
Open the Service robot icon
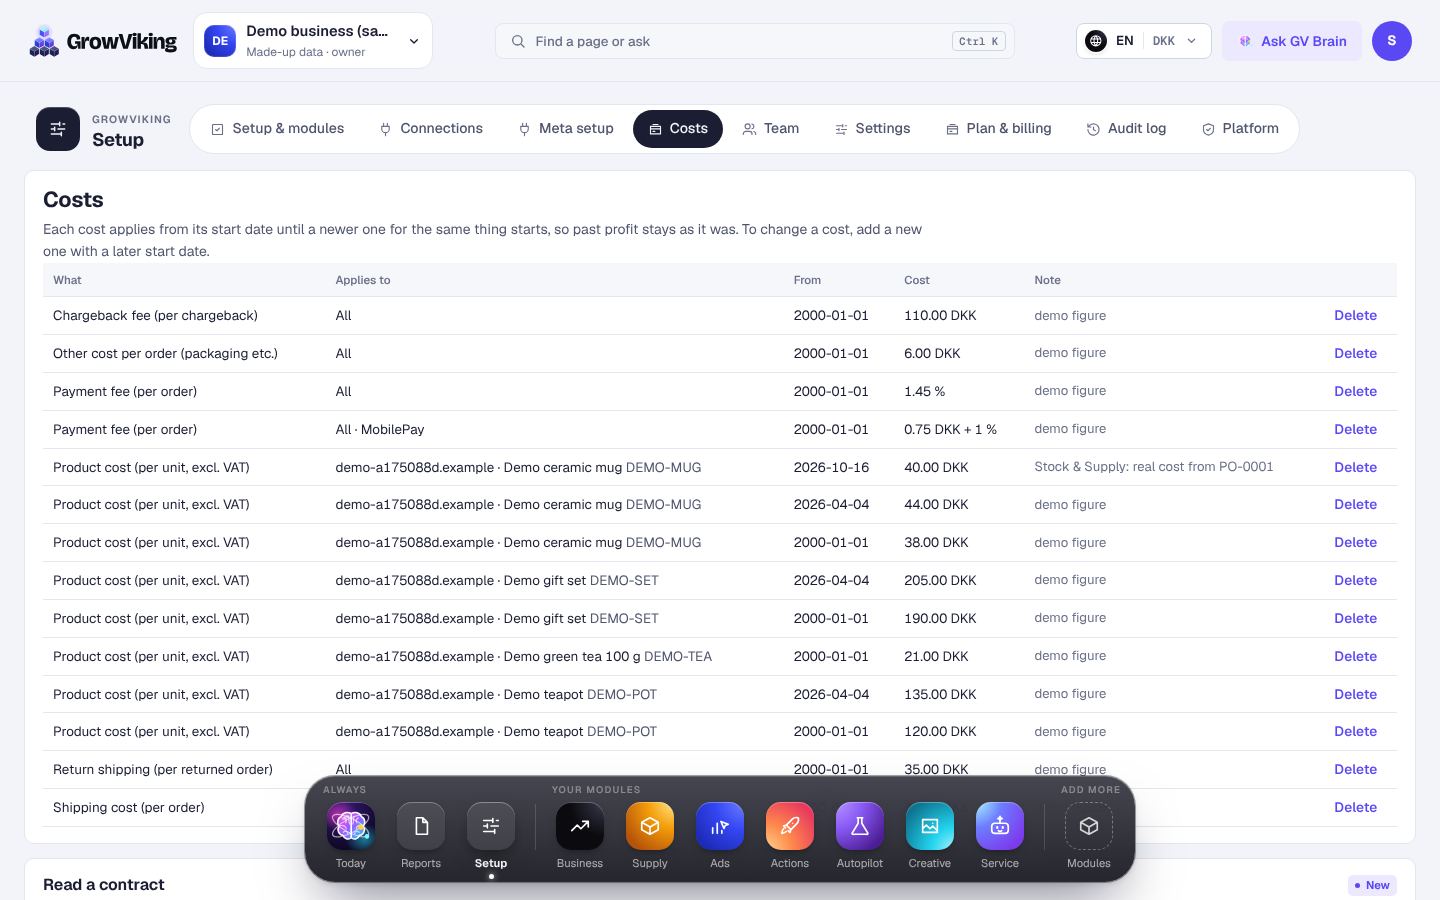pyautogui.click(x=1000, y=826)
